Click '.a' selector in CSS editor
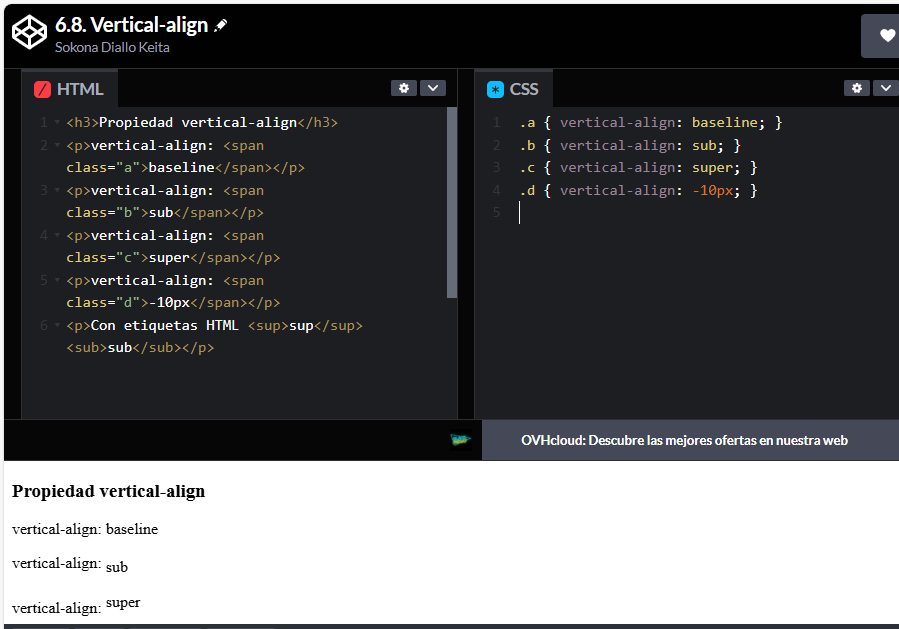899x629 pixels. click(x=527, y=122)
